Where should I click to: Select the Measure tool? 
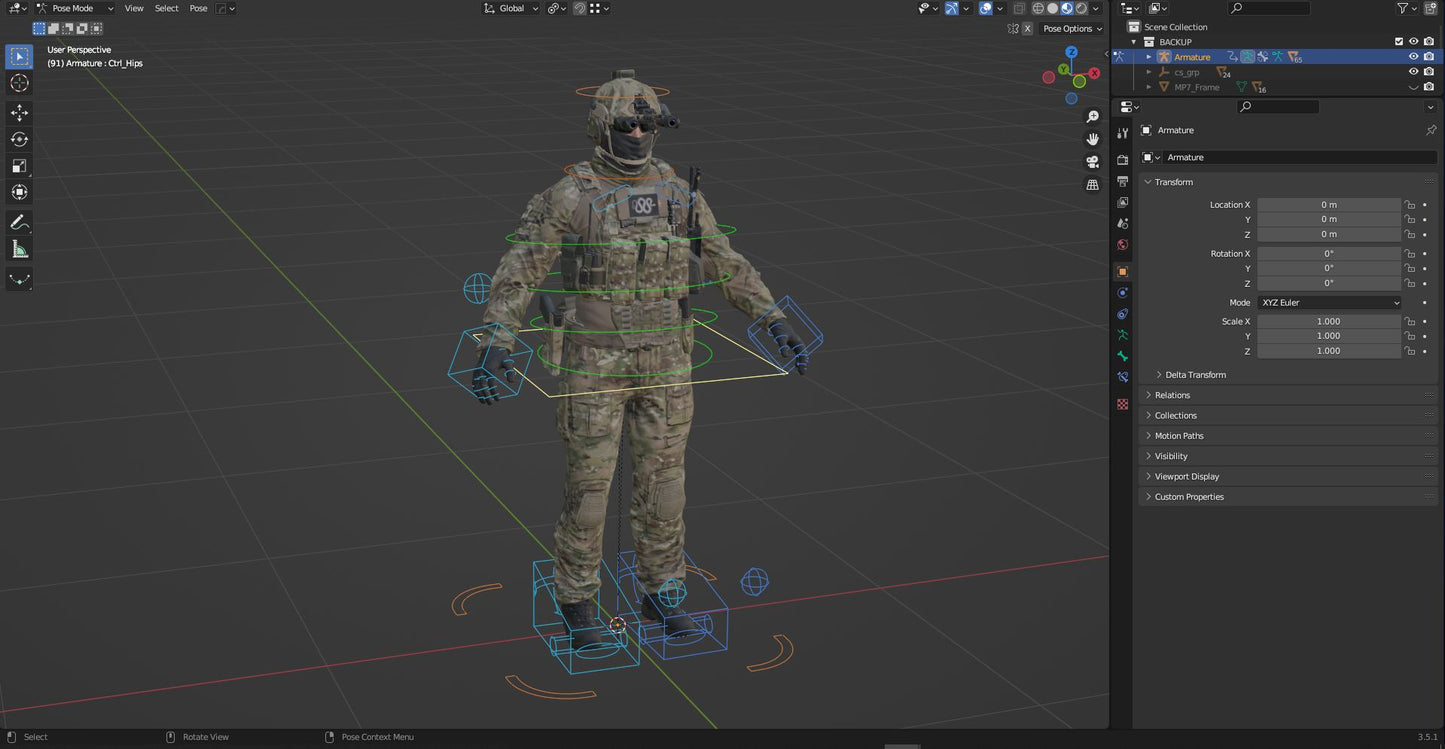[19, 249]
